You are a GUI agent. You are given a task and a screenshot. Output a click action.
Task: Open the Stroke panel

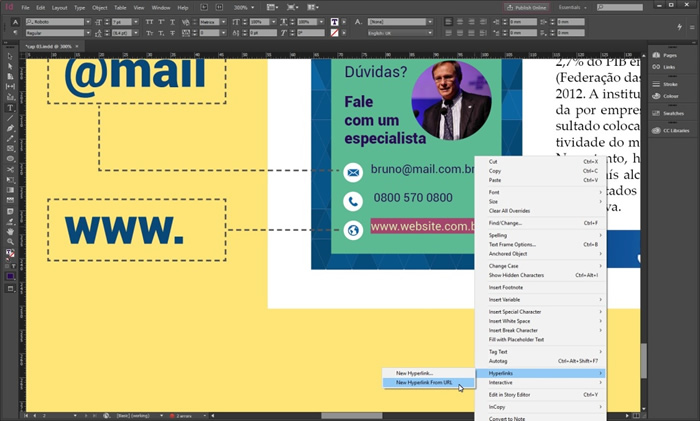668,84
